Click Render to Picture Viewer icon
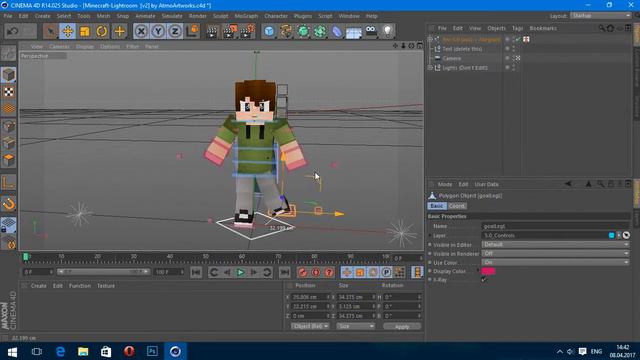The image size is (640, 360). 230,31
